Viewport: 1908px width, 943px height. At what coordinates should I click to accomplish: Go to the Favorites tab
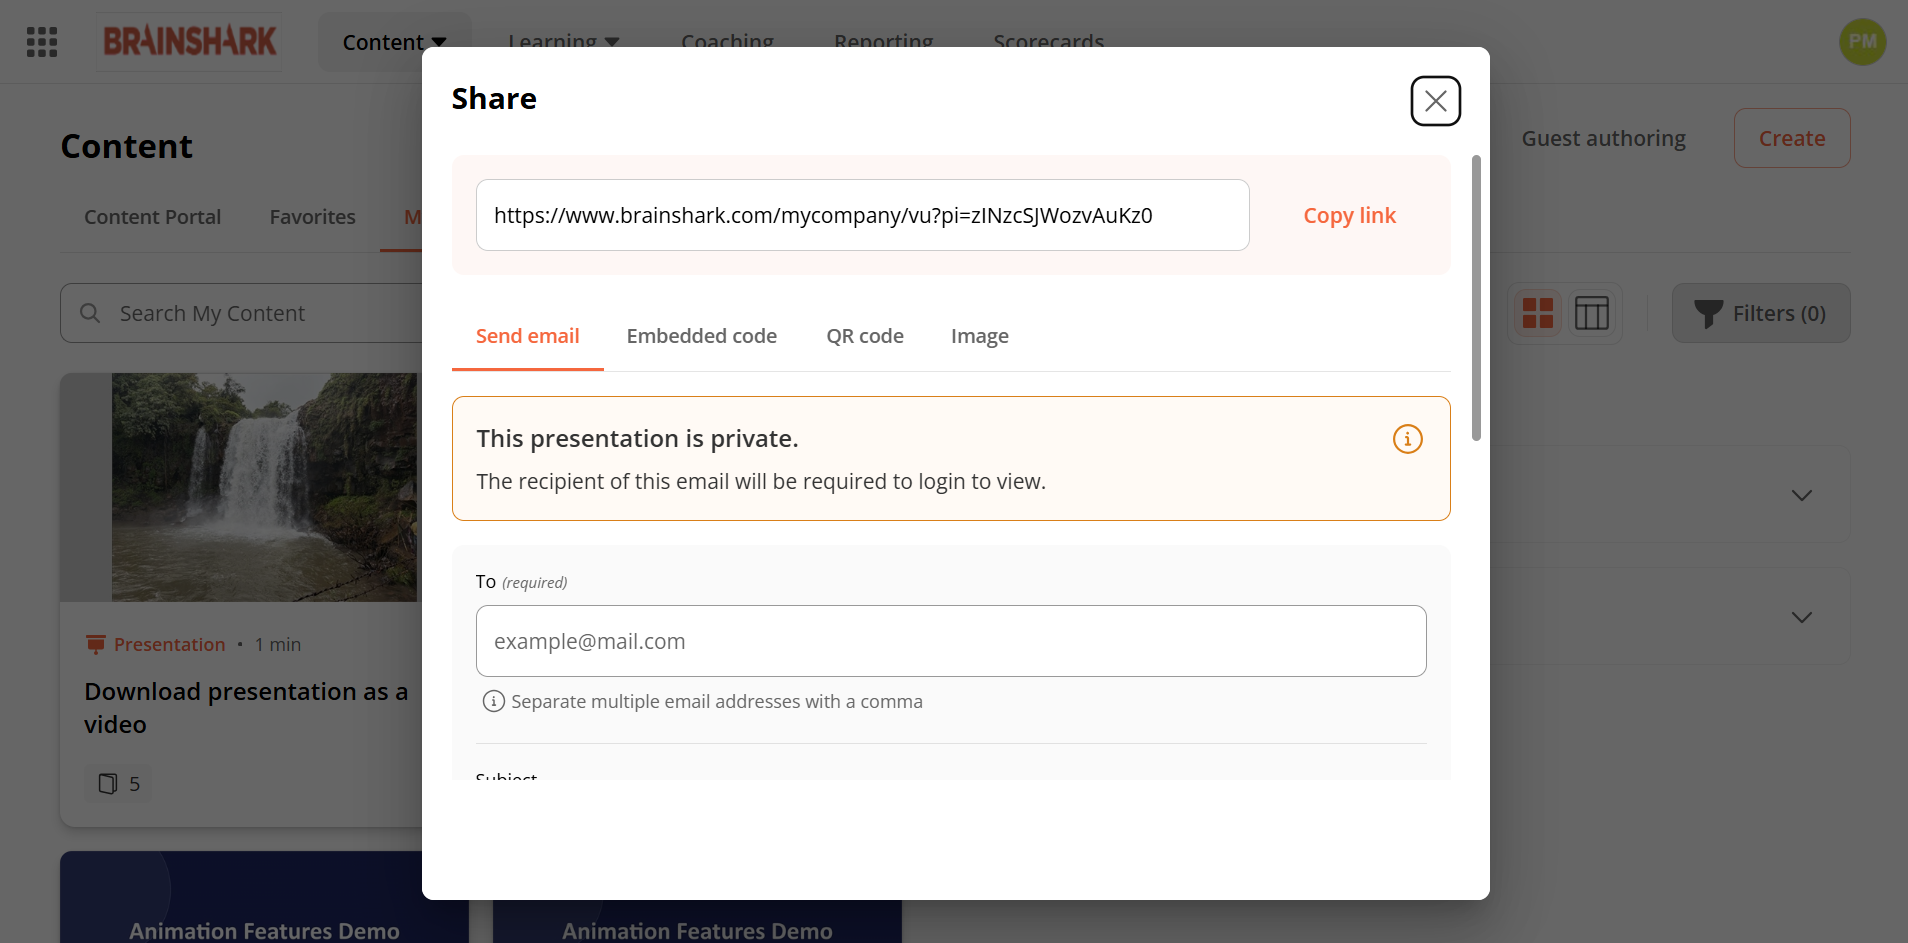coord(312,217)
